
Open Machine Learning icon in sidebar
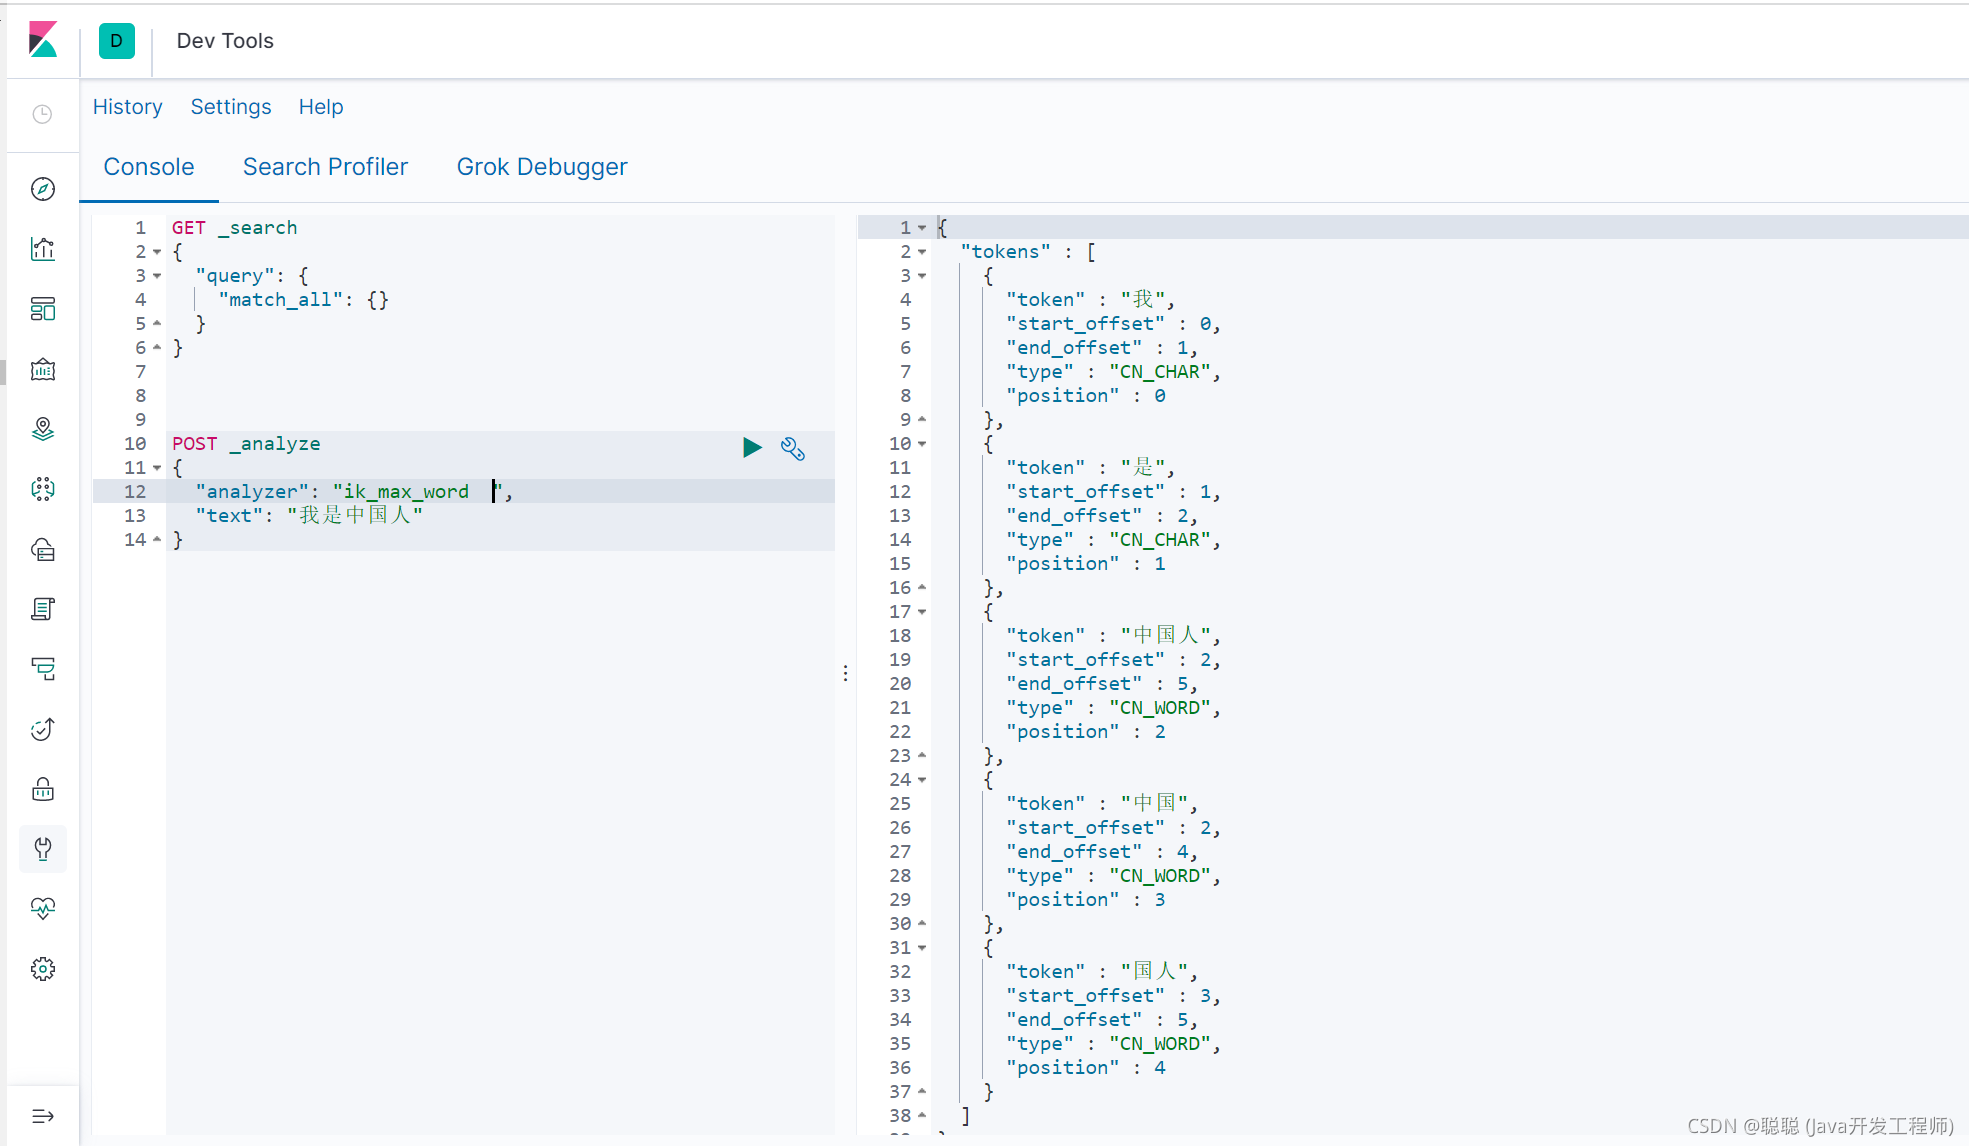43,489
